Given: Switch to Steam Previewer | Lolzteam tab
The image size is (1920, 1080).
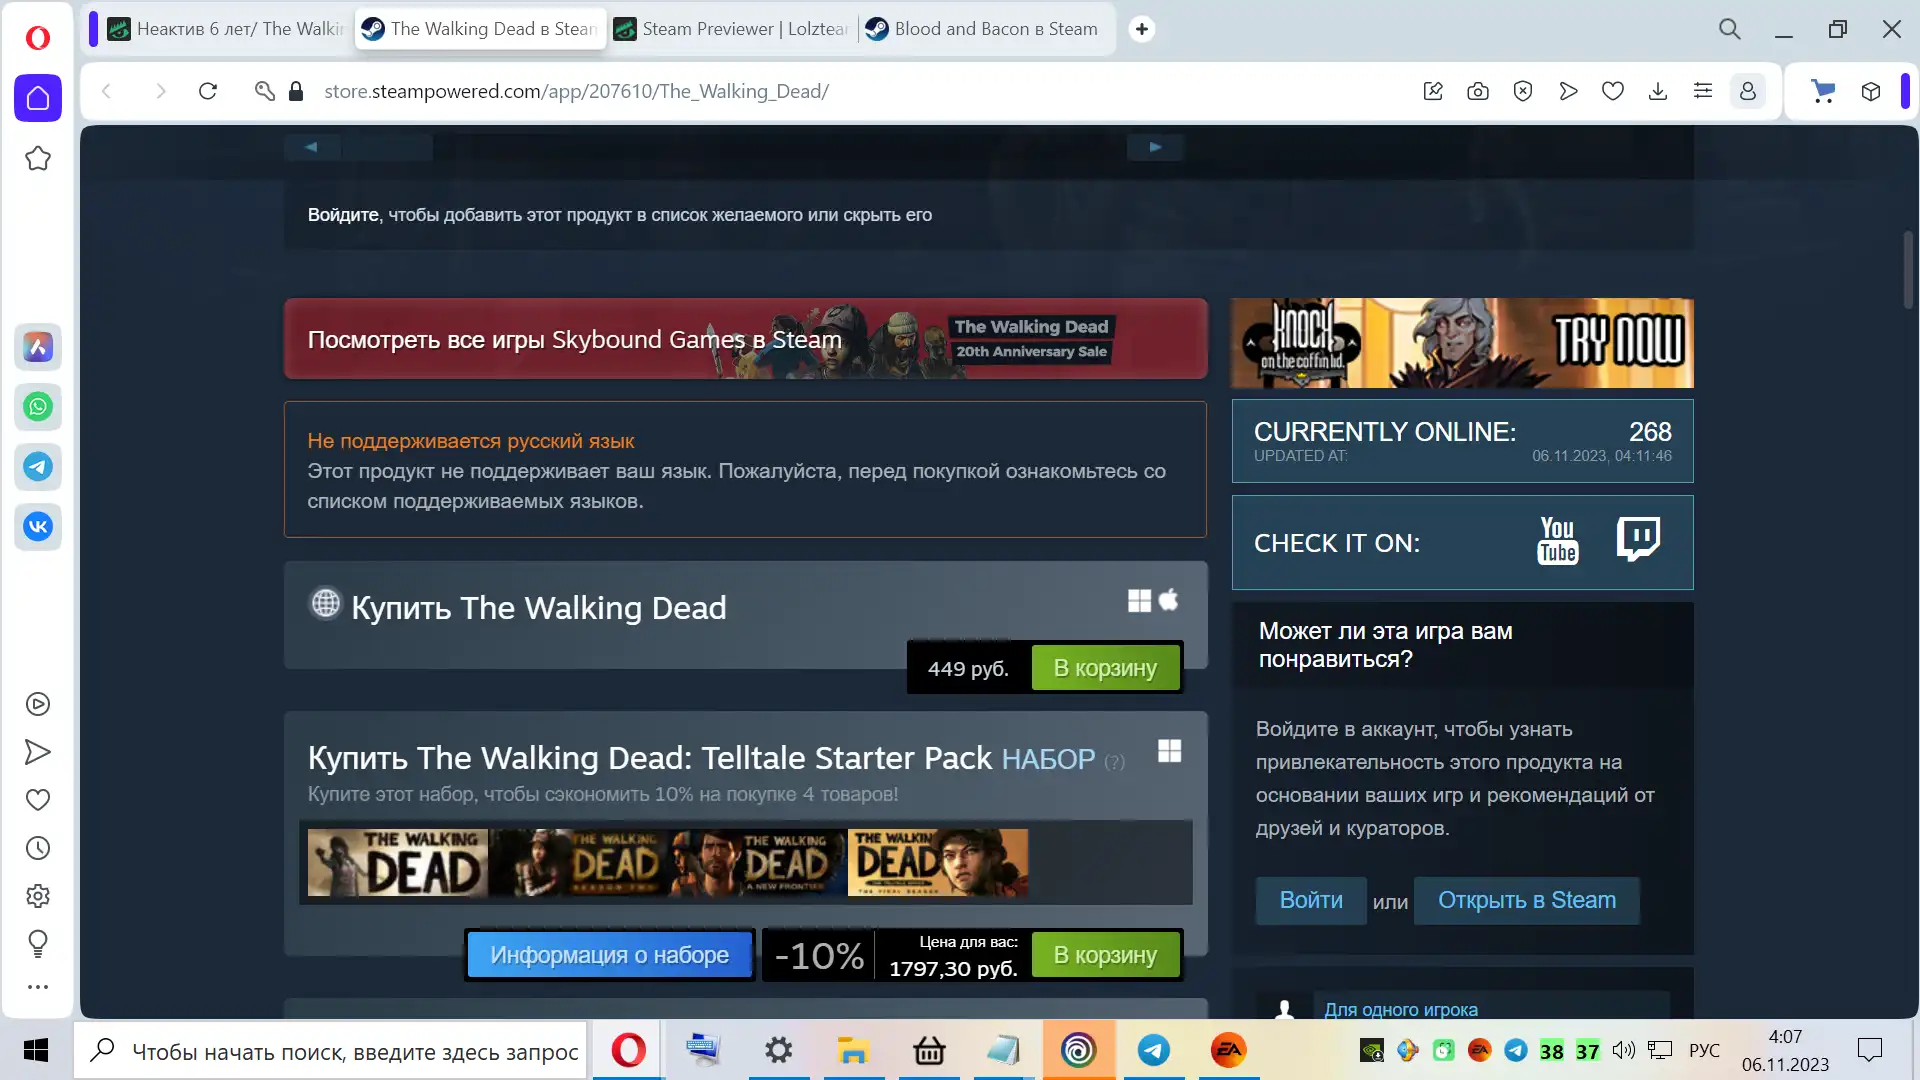Looking at the screenshot, I should pos(731,29).
